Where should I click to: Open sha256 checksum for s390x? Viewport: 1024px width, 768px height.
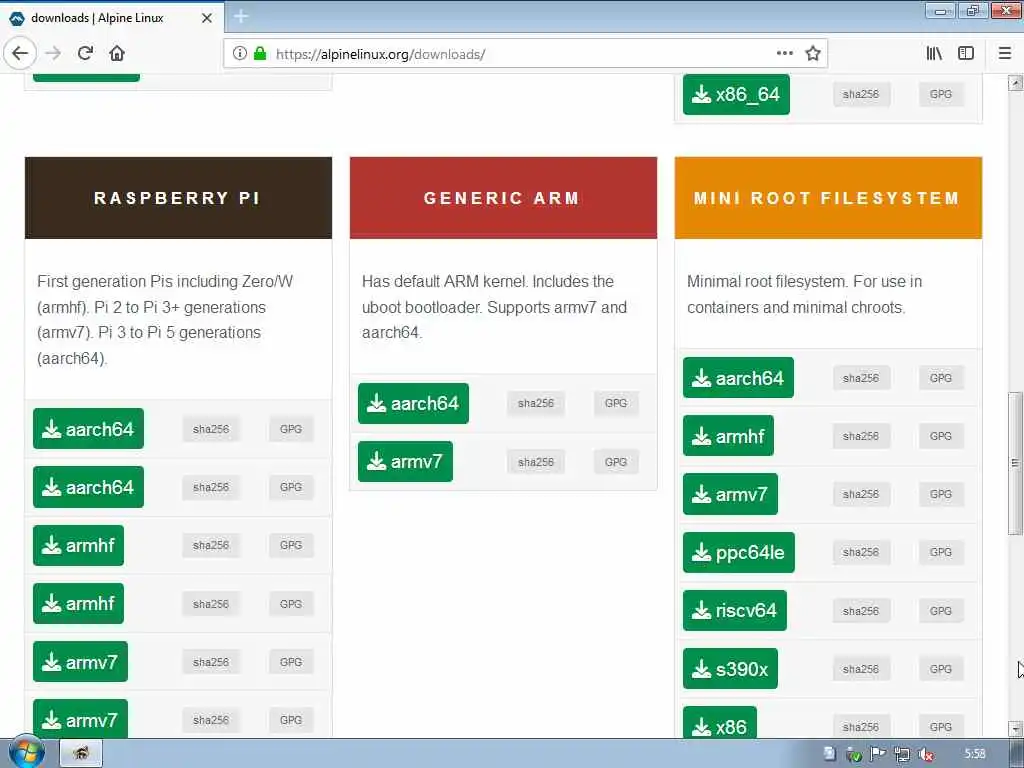coord(861,669)
